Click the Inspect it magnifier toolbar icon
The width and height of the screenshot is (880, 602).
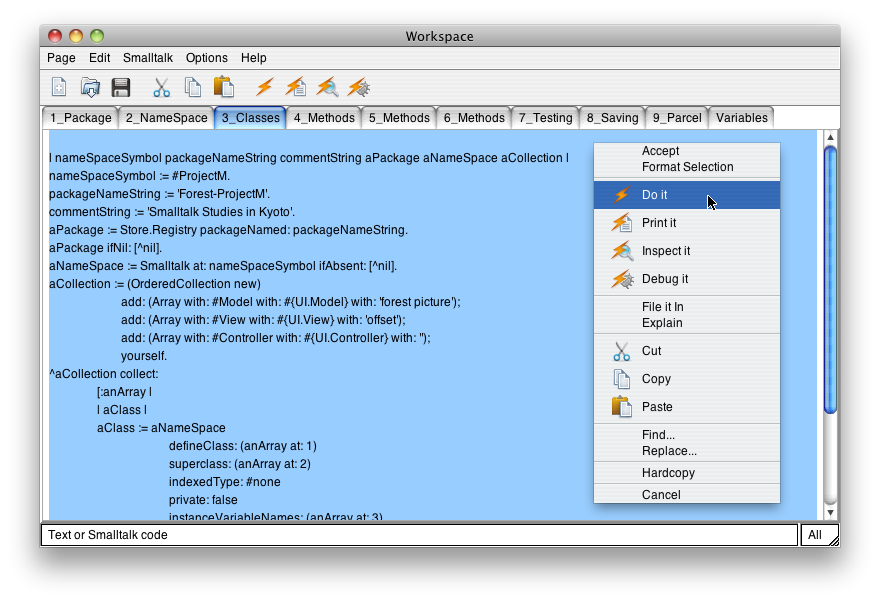(327, 88)
